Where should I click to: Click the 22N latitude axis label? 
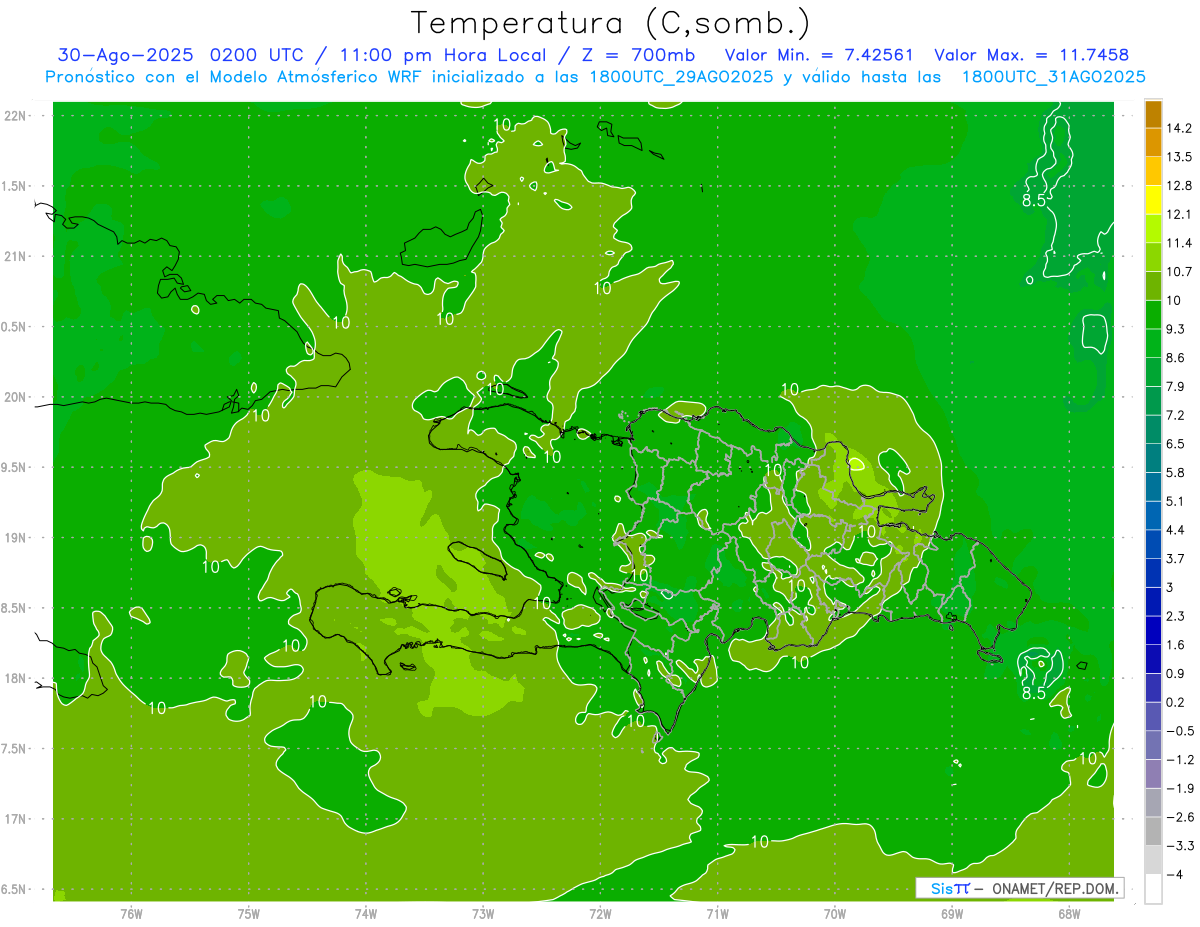click(14, 116)
